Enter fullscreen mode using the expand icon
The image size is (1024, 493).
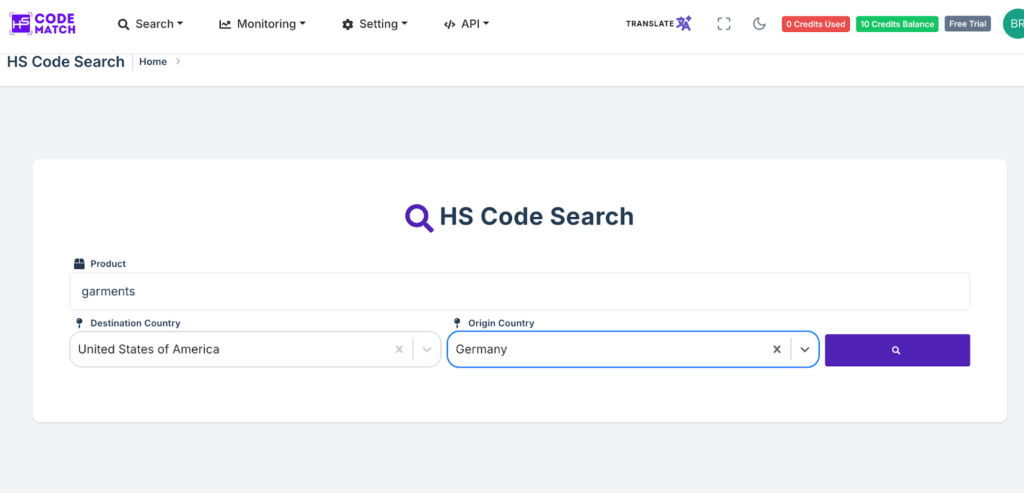[x=724, y=24]
